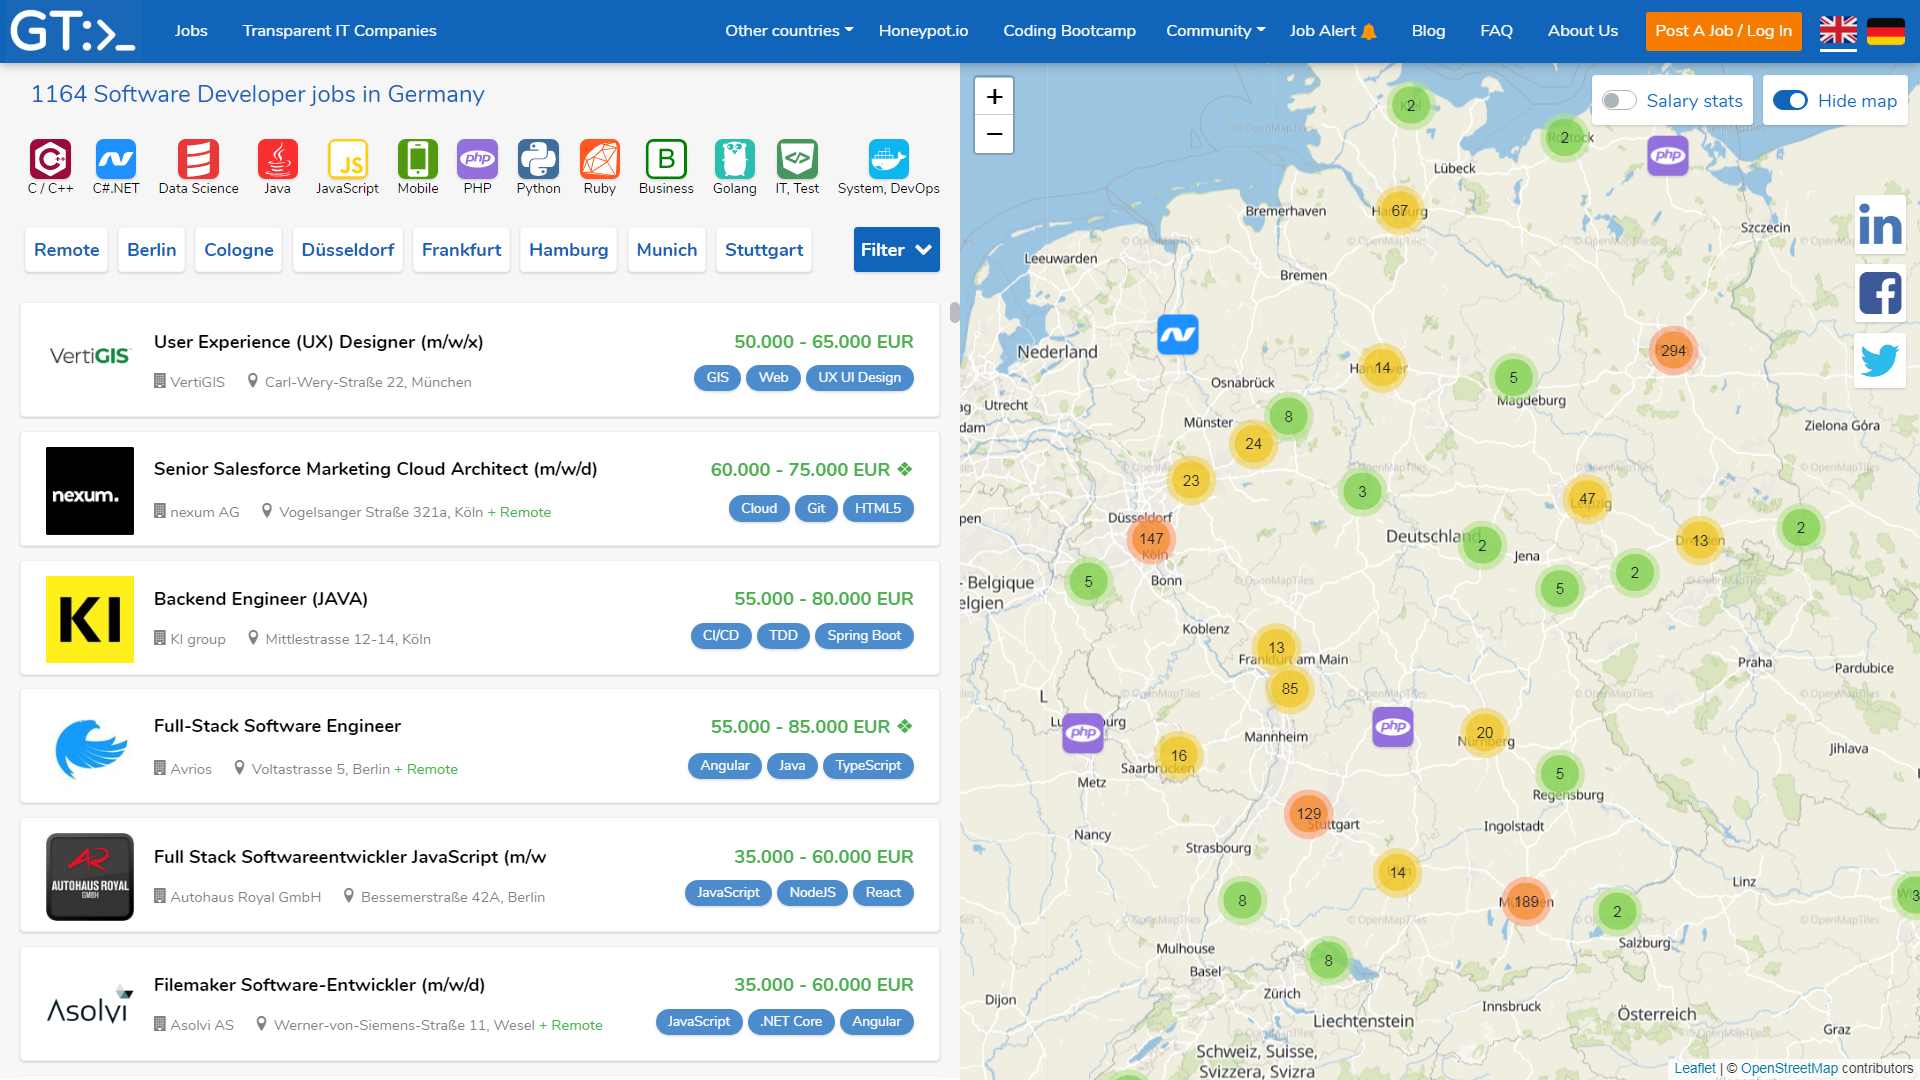Open the Jobs menu item

coord(191,31)
